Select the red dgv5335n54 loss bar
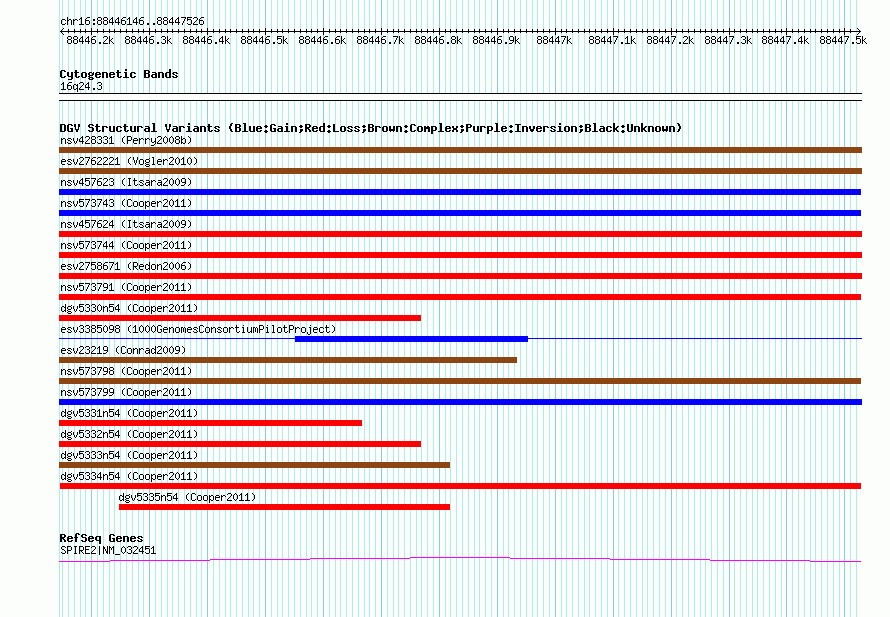The width and height of the screenshot is (890, 617). pos(284,507)
